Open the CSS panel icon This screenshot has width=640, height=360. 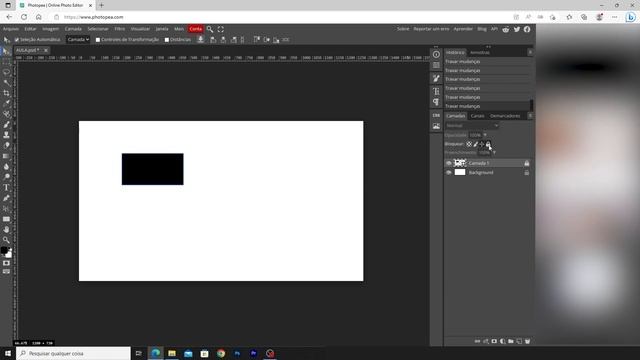(436, 116)
